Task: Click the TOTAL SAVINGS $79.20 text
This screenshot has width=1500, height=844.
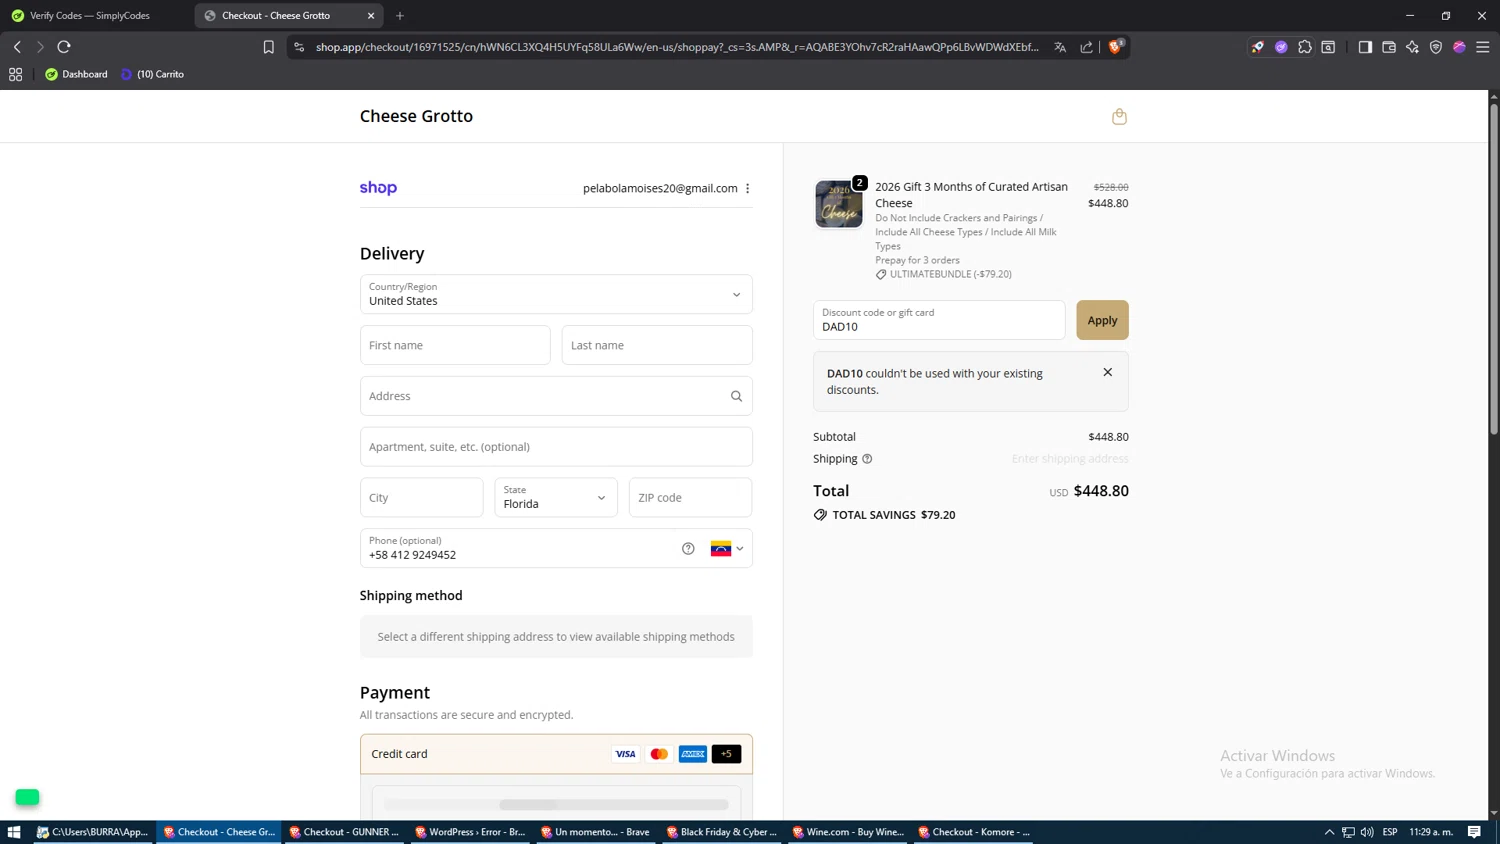Action: (893, 515)
